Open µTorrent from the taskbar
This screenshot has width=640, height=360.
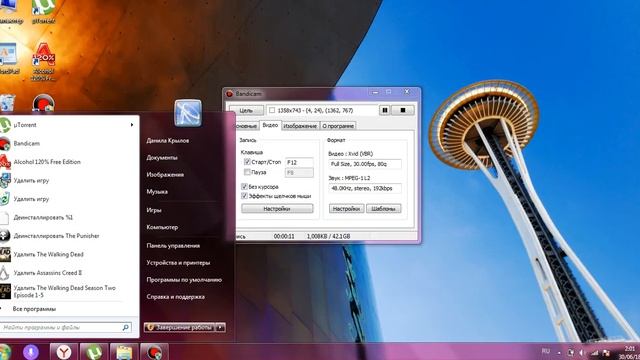pyautogui.click(x=94, y=352)
